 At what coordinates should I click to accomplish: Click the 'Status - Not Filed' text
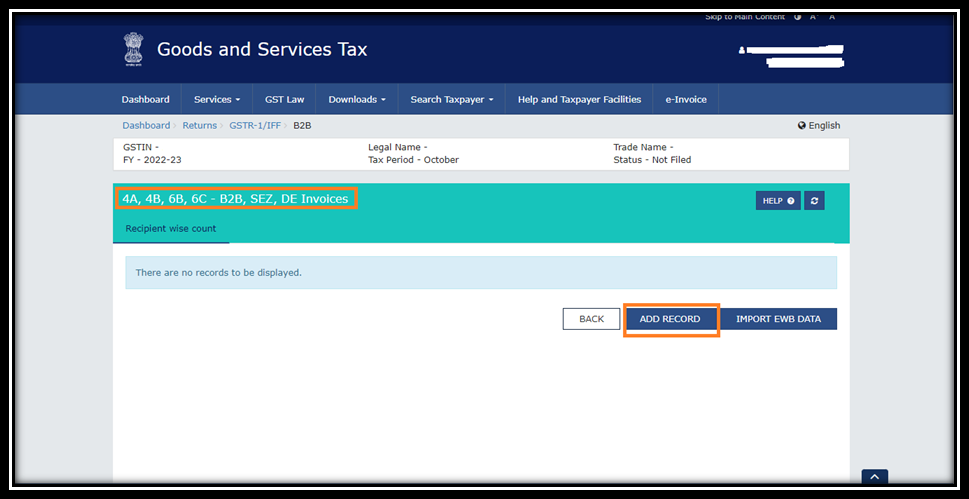click(652, 160)
